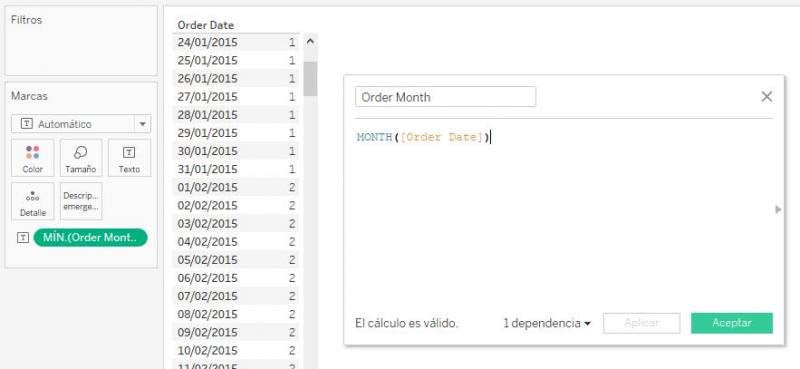Screen dimensions: 800x369
Task: Select the 10/02/2015 row
Action: tap(236, 350)
